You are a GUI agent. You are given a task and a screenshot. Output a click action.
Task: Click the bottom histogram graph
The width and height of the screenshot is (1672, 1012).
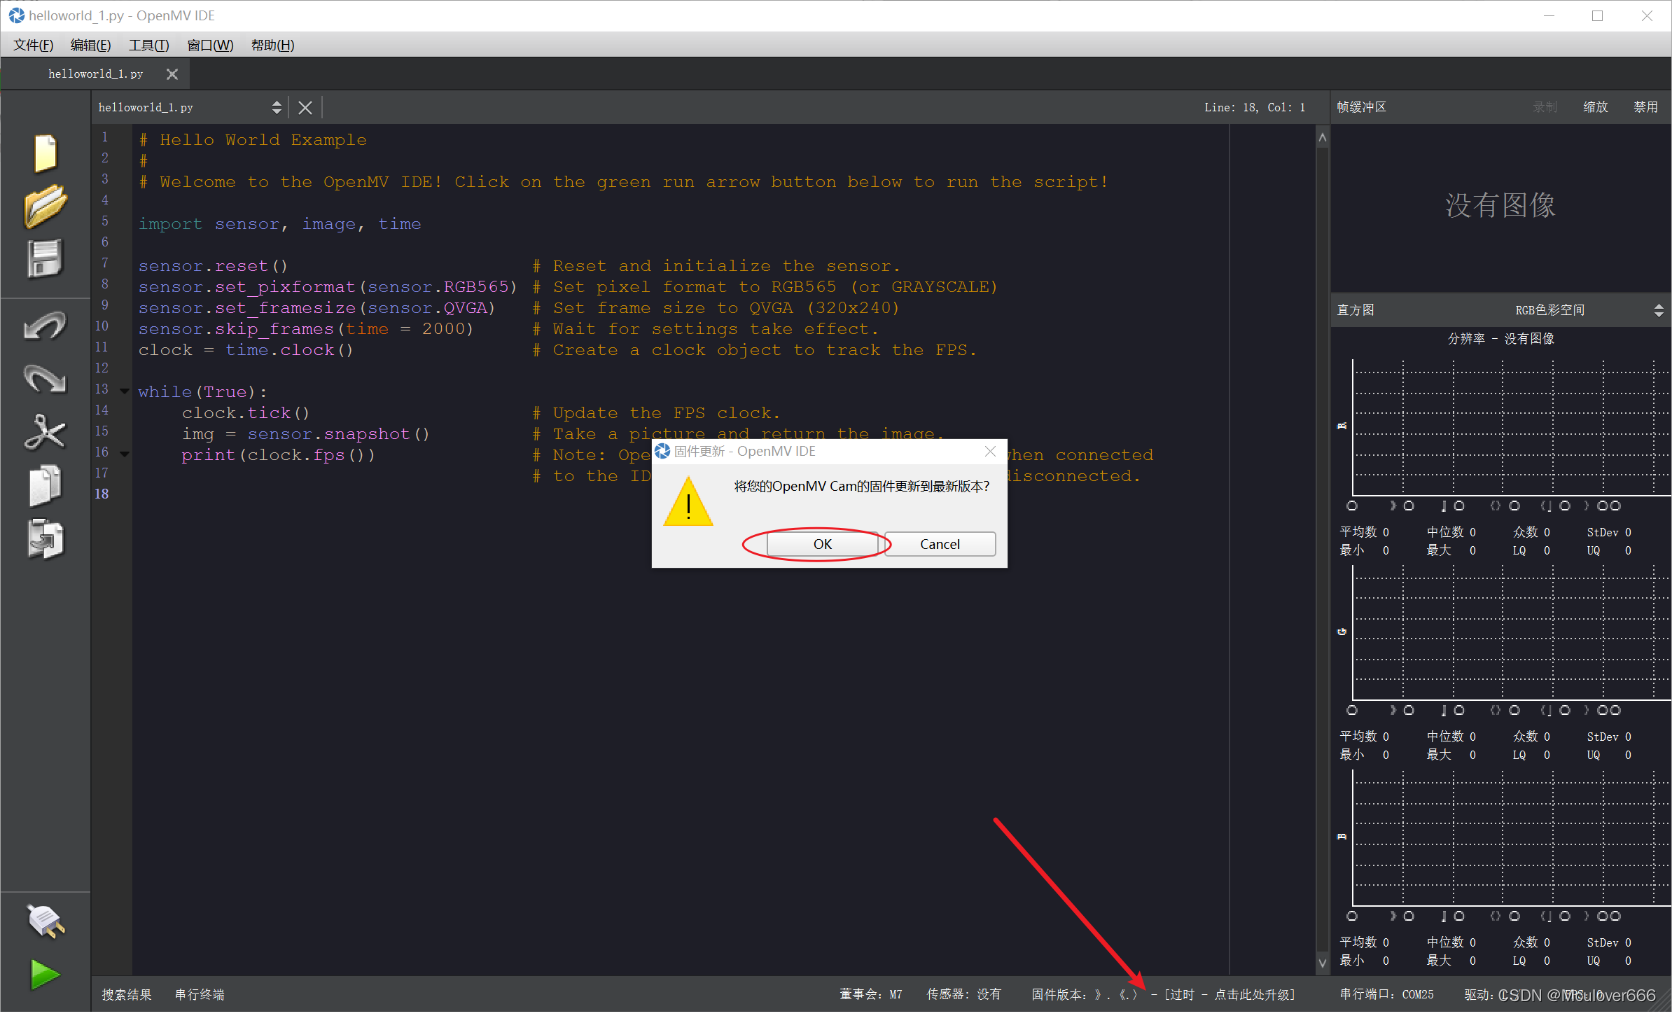(1510, 838)
